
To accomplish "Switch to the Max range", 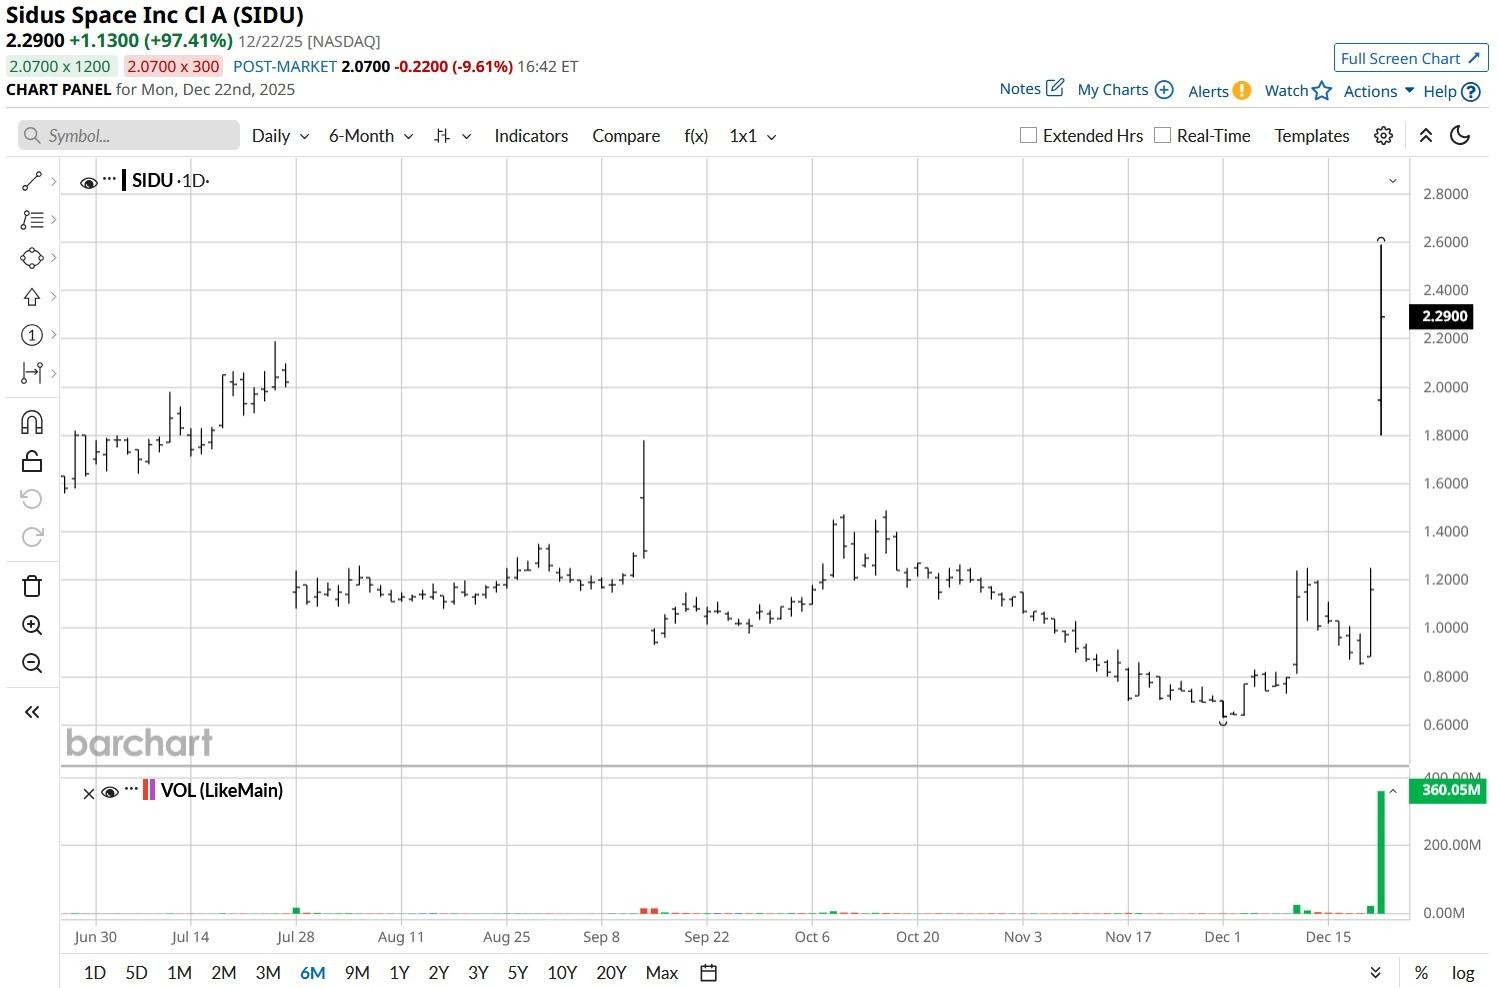I will tap(662, 973).
